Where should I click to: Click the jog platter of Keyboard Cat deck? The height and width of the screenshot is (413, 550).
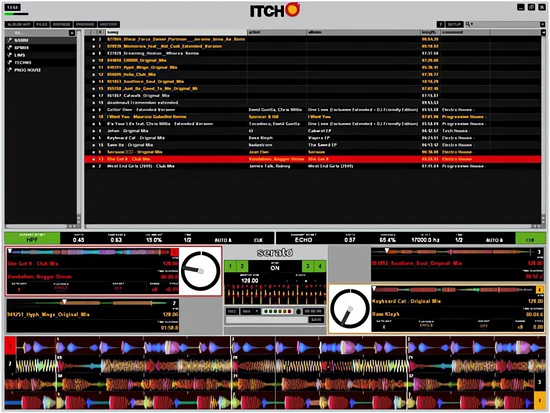click(x=350, y=309)
